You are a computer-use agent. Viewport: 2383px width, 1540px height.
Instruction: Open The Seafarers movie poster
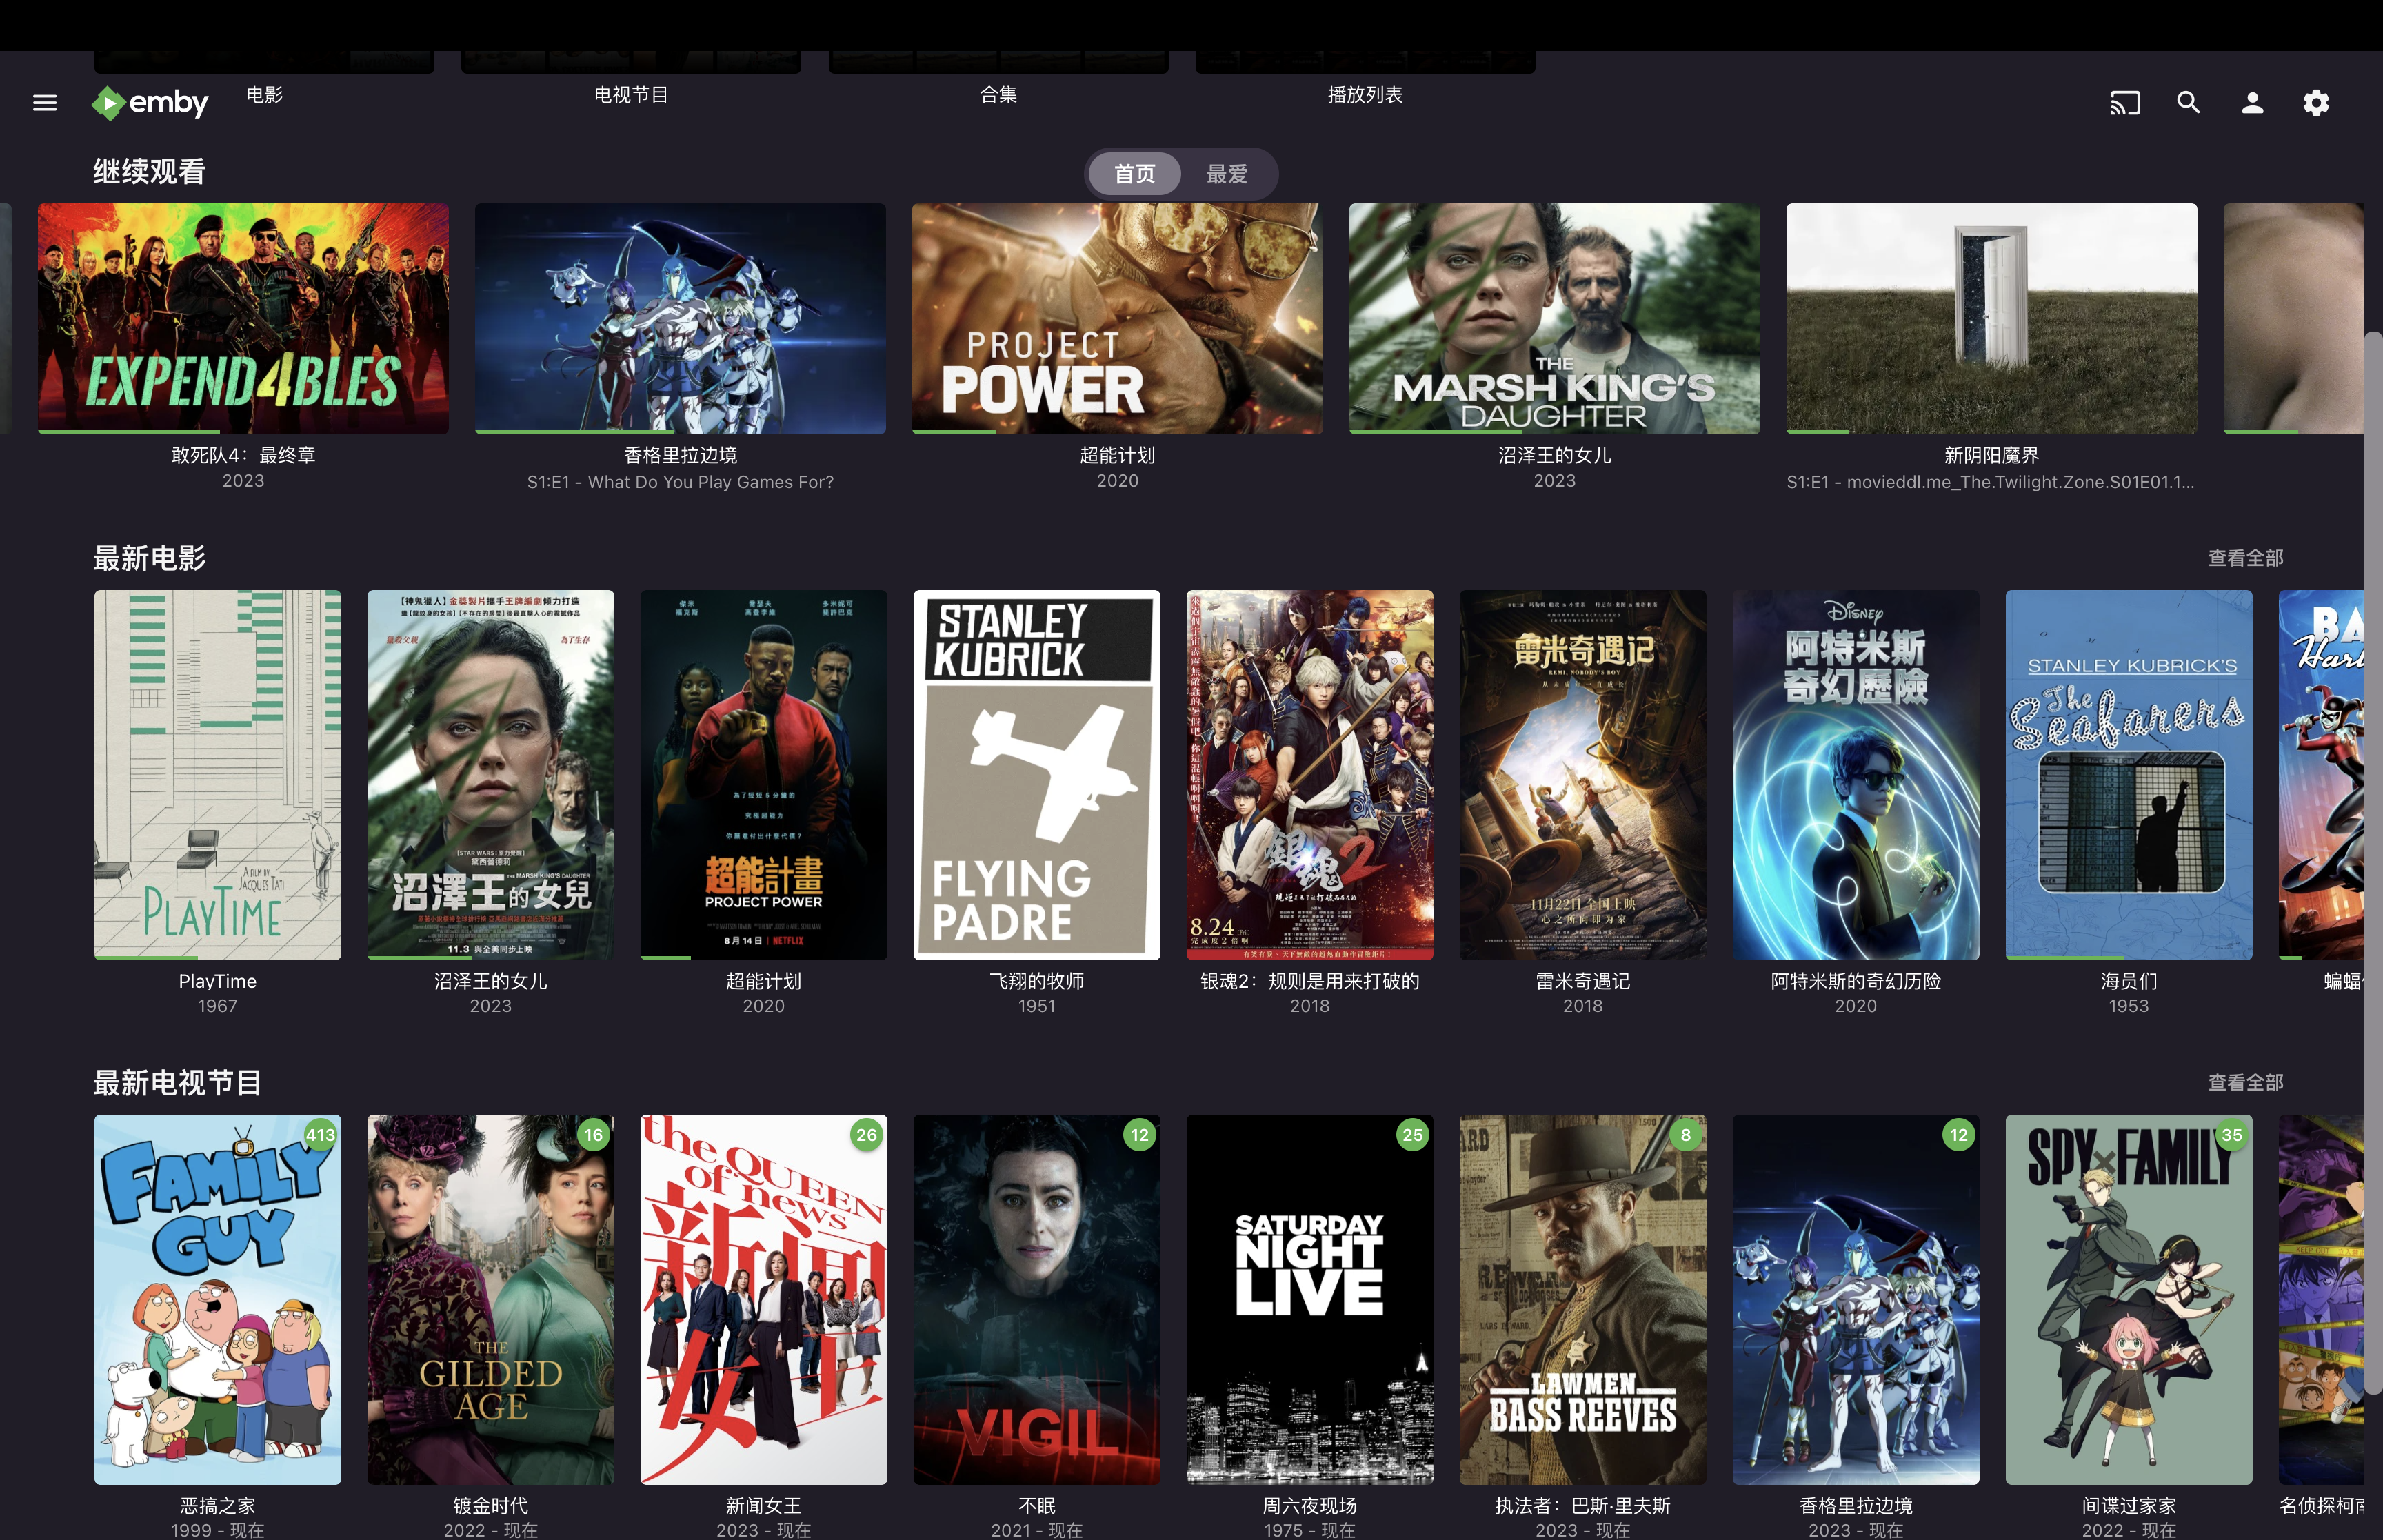pos(2129,775)
